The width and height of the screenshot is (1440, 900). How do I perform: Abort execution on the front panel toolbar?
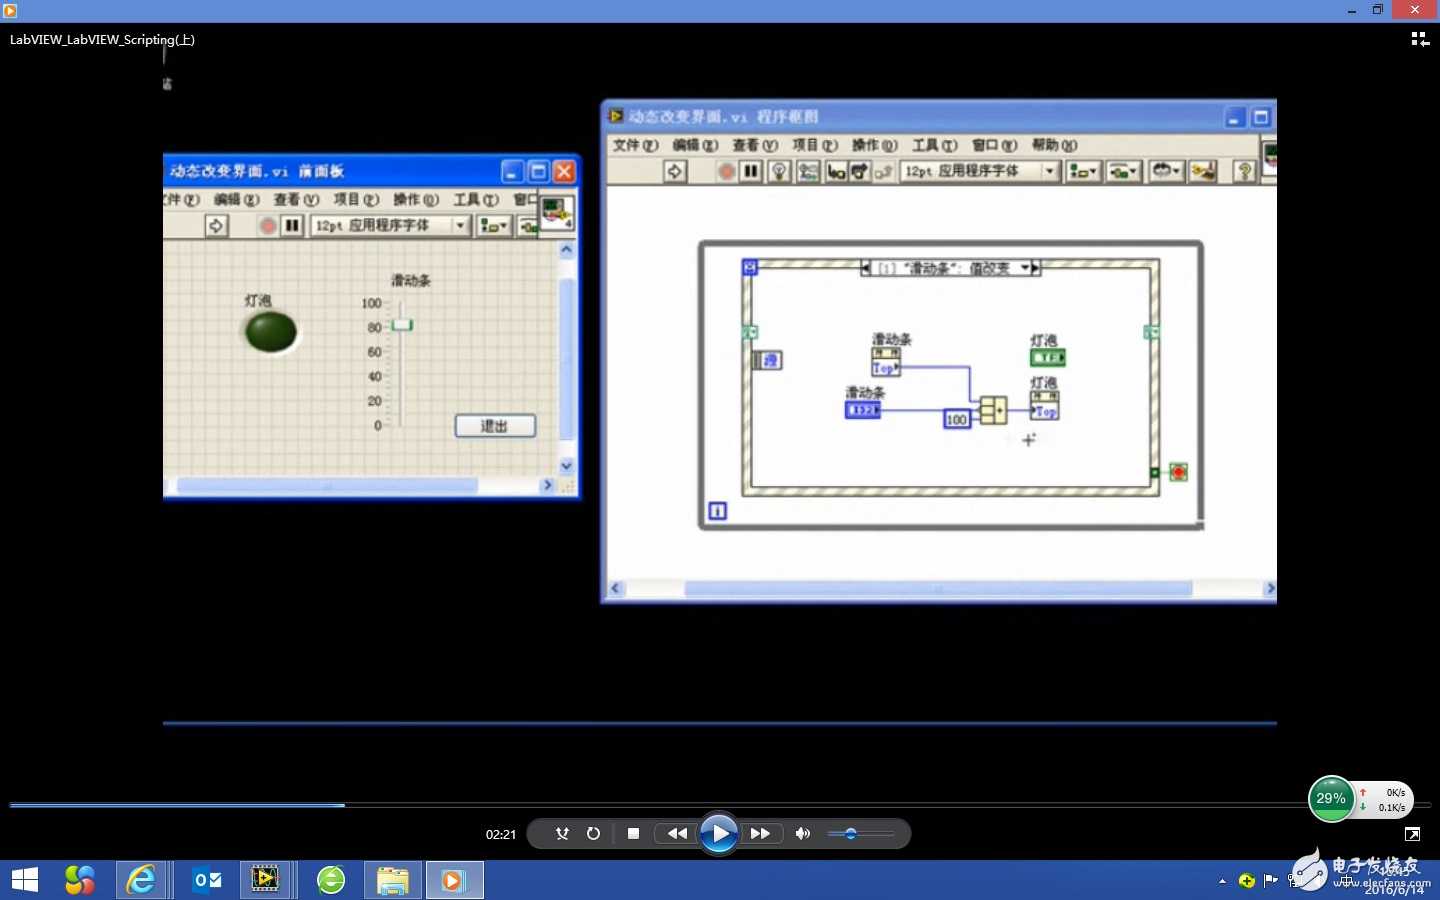(268, 226)
